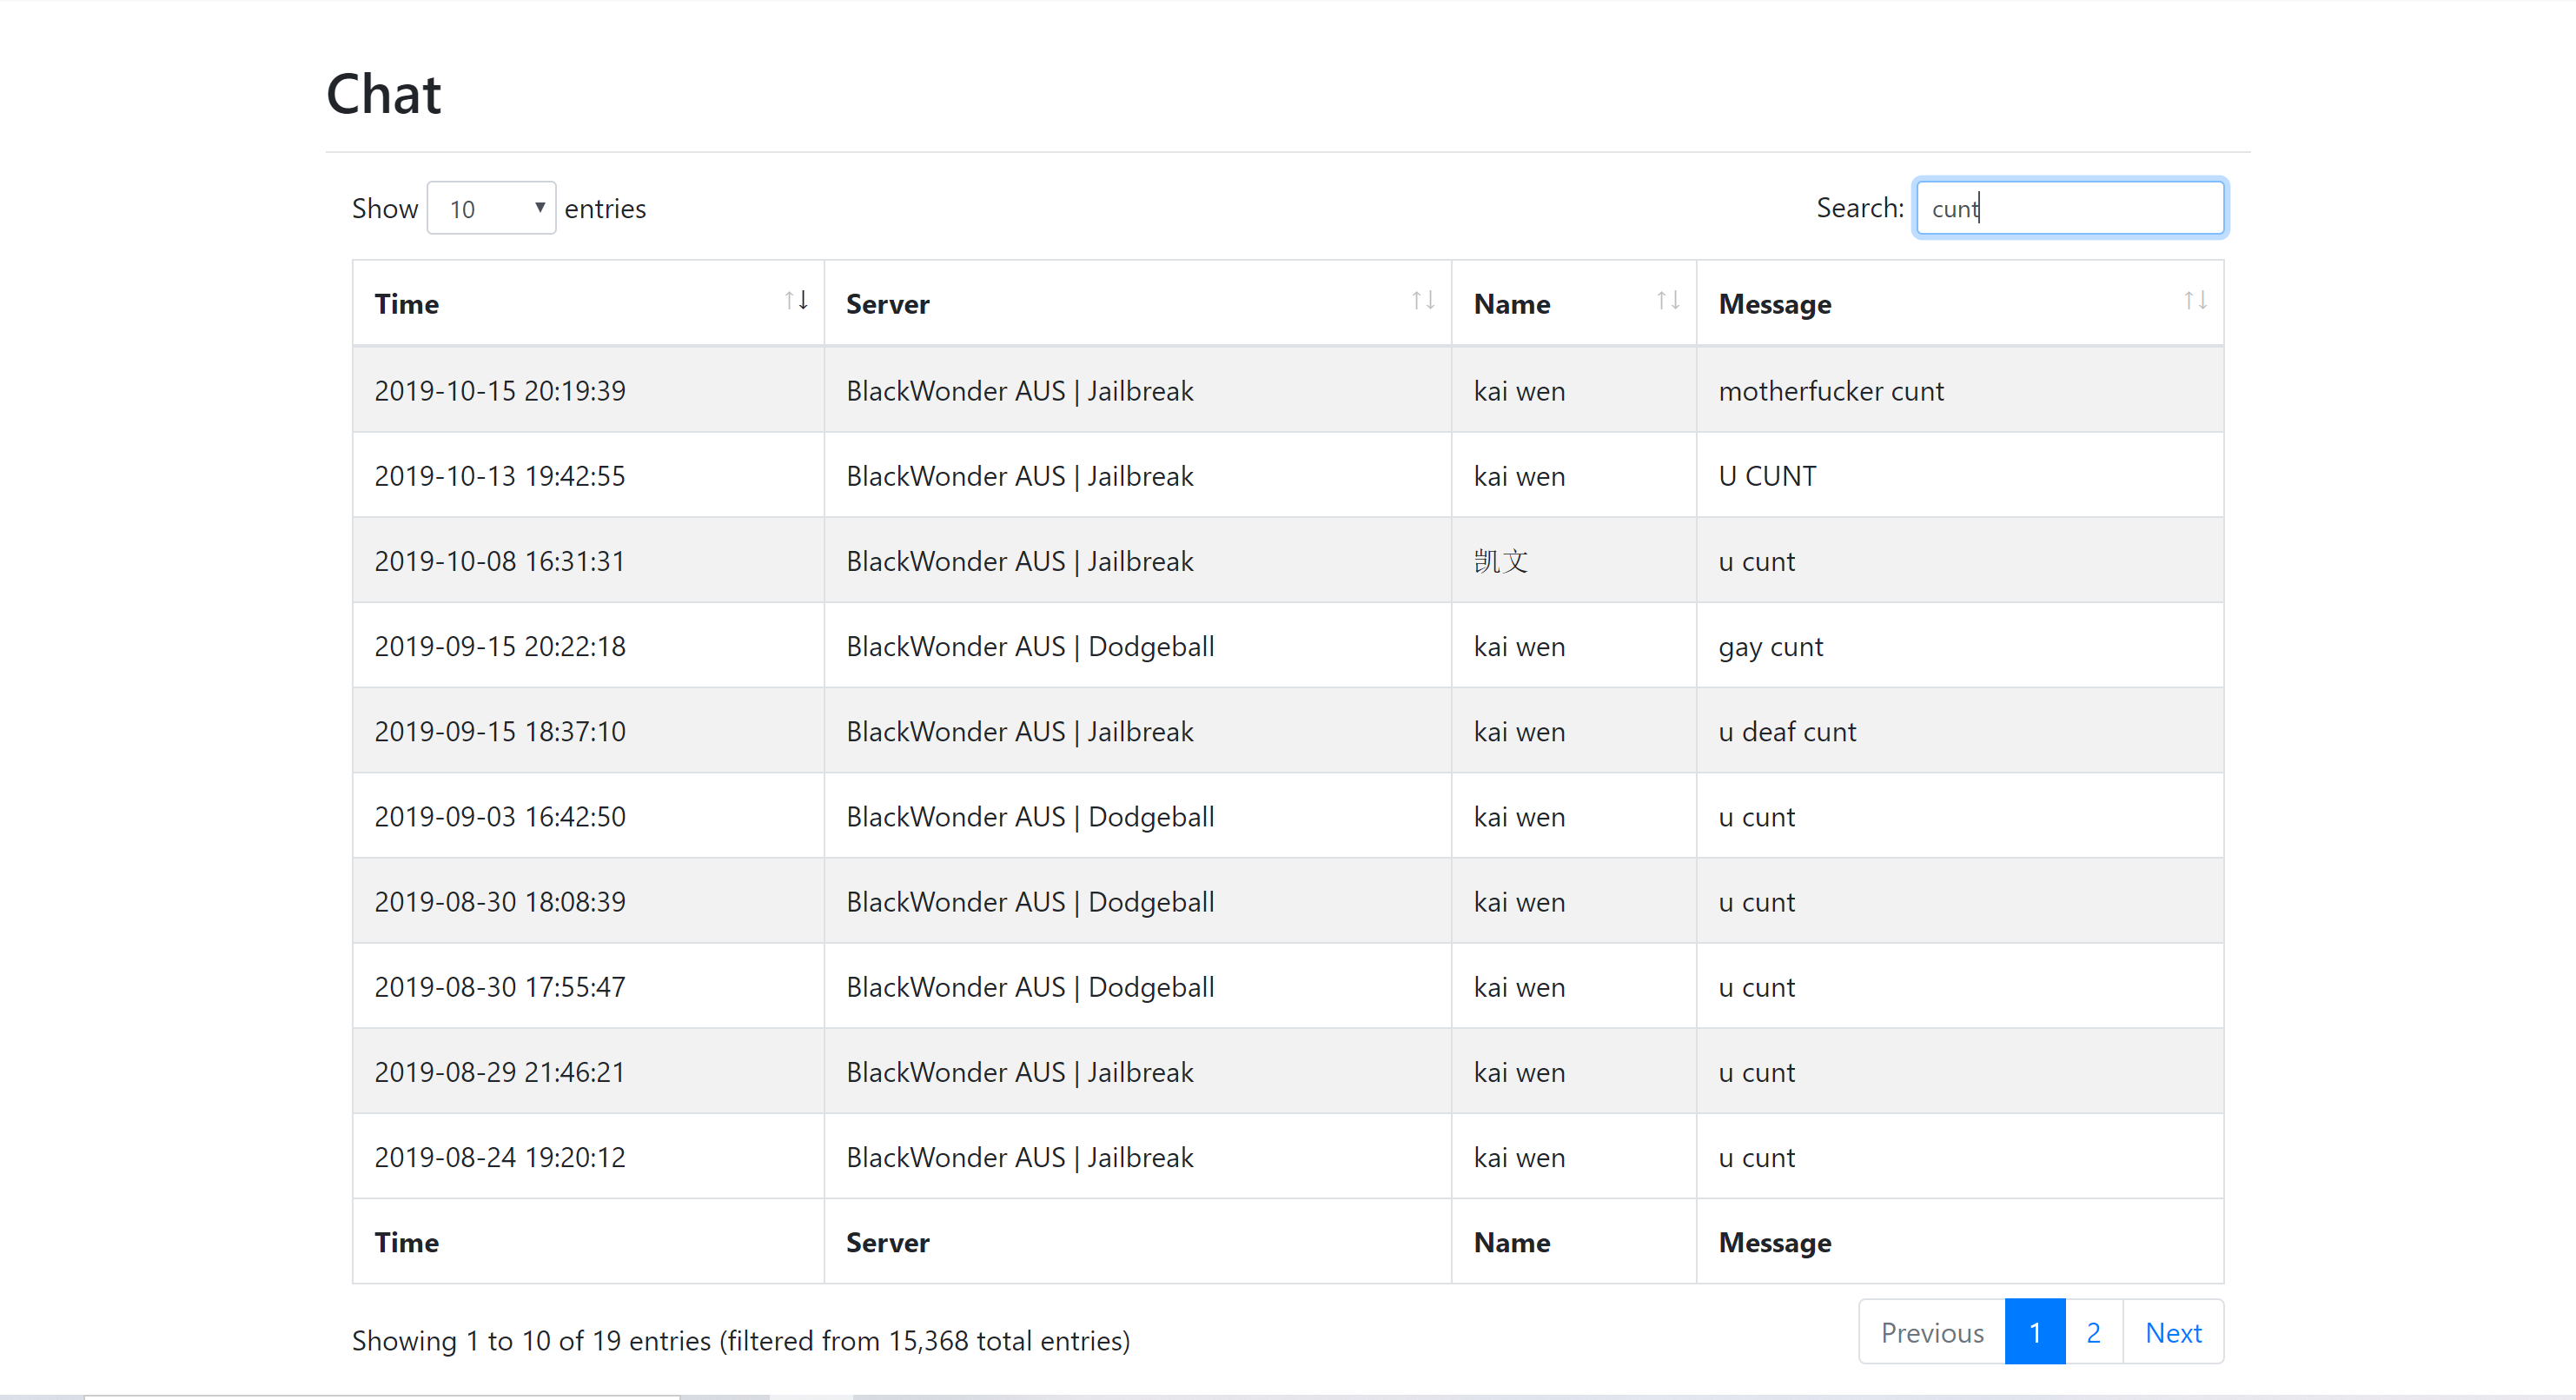Select timestamp 2019-08-30 17:55:47
Image resolution: width=2576 pixels, height=1400 pixels.
[x=500, y=987]
